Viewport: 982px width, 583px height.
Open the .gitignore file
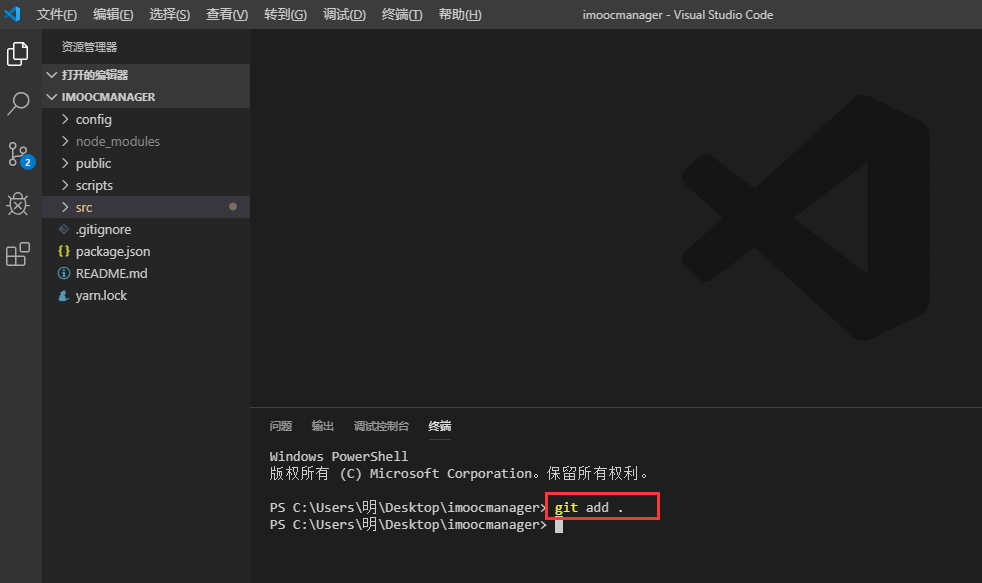tap(103, 229)
